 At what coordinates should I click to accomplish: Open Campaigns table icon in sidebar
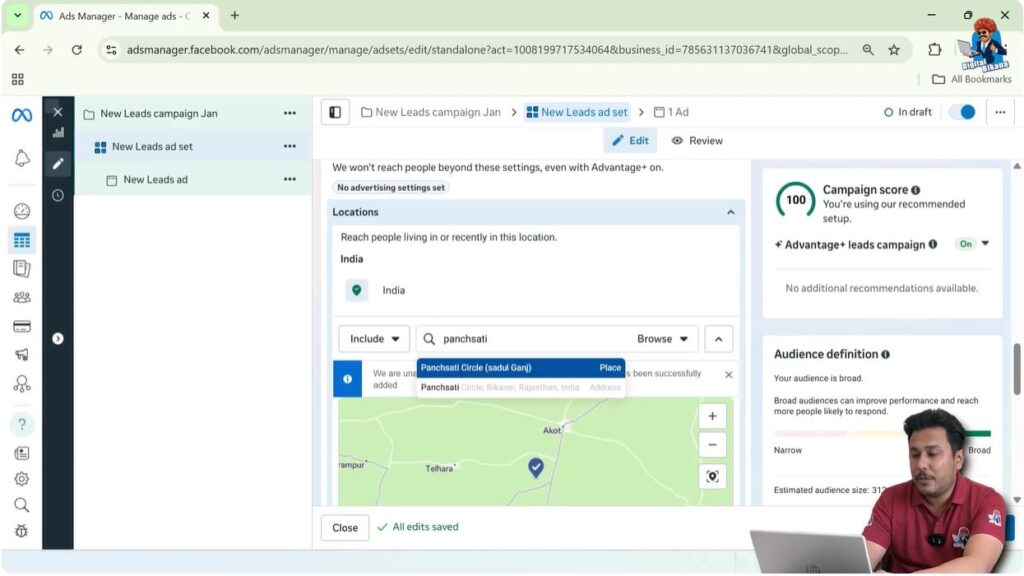coord(22,240)
